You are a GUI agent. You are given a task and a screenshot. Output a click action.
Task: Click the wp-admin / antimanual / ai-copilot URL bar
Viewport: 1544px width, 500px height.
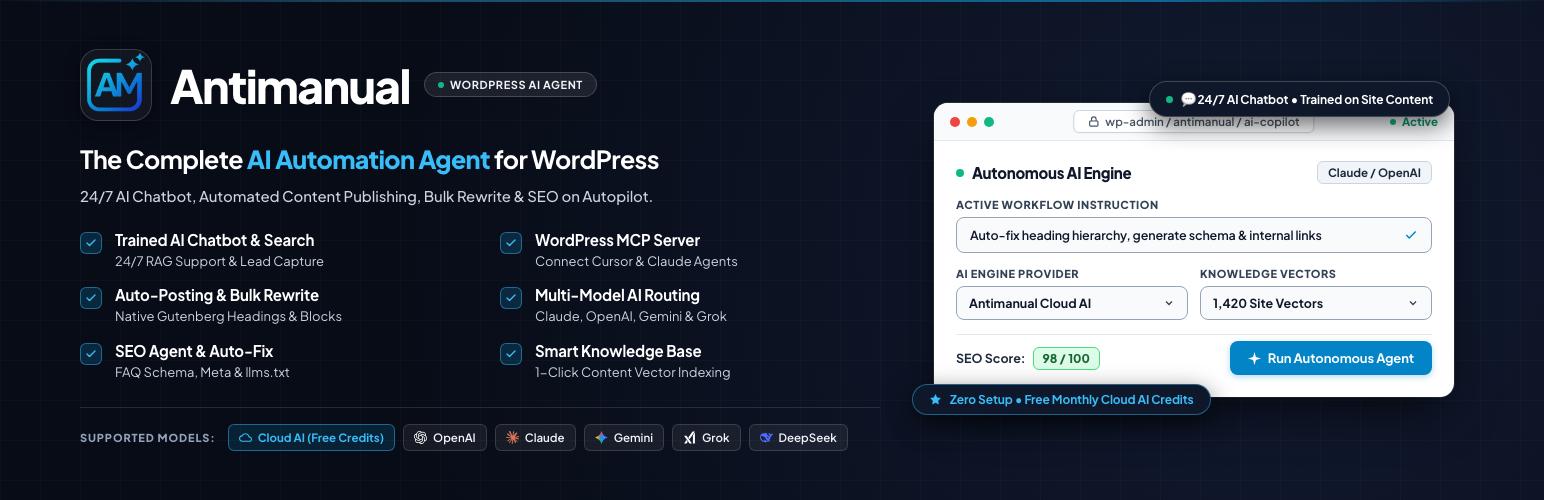tap(1193, 122)
